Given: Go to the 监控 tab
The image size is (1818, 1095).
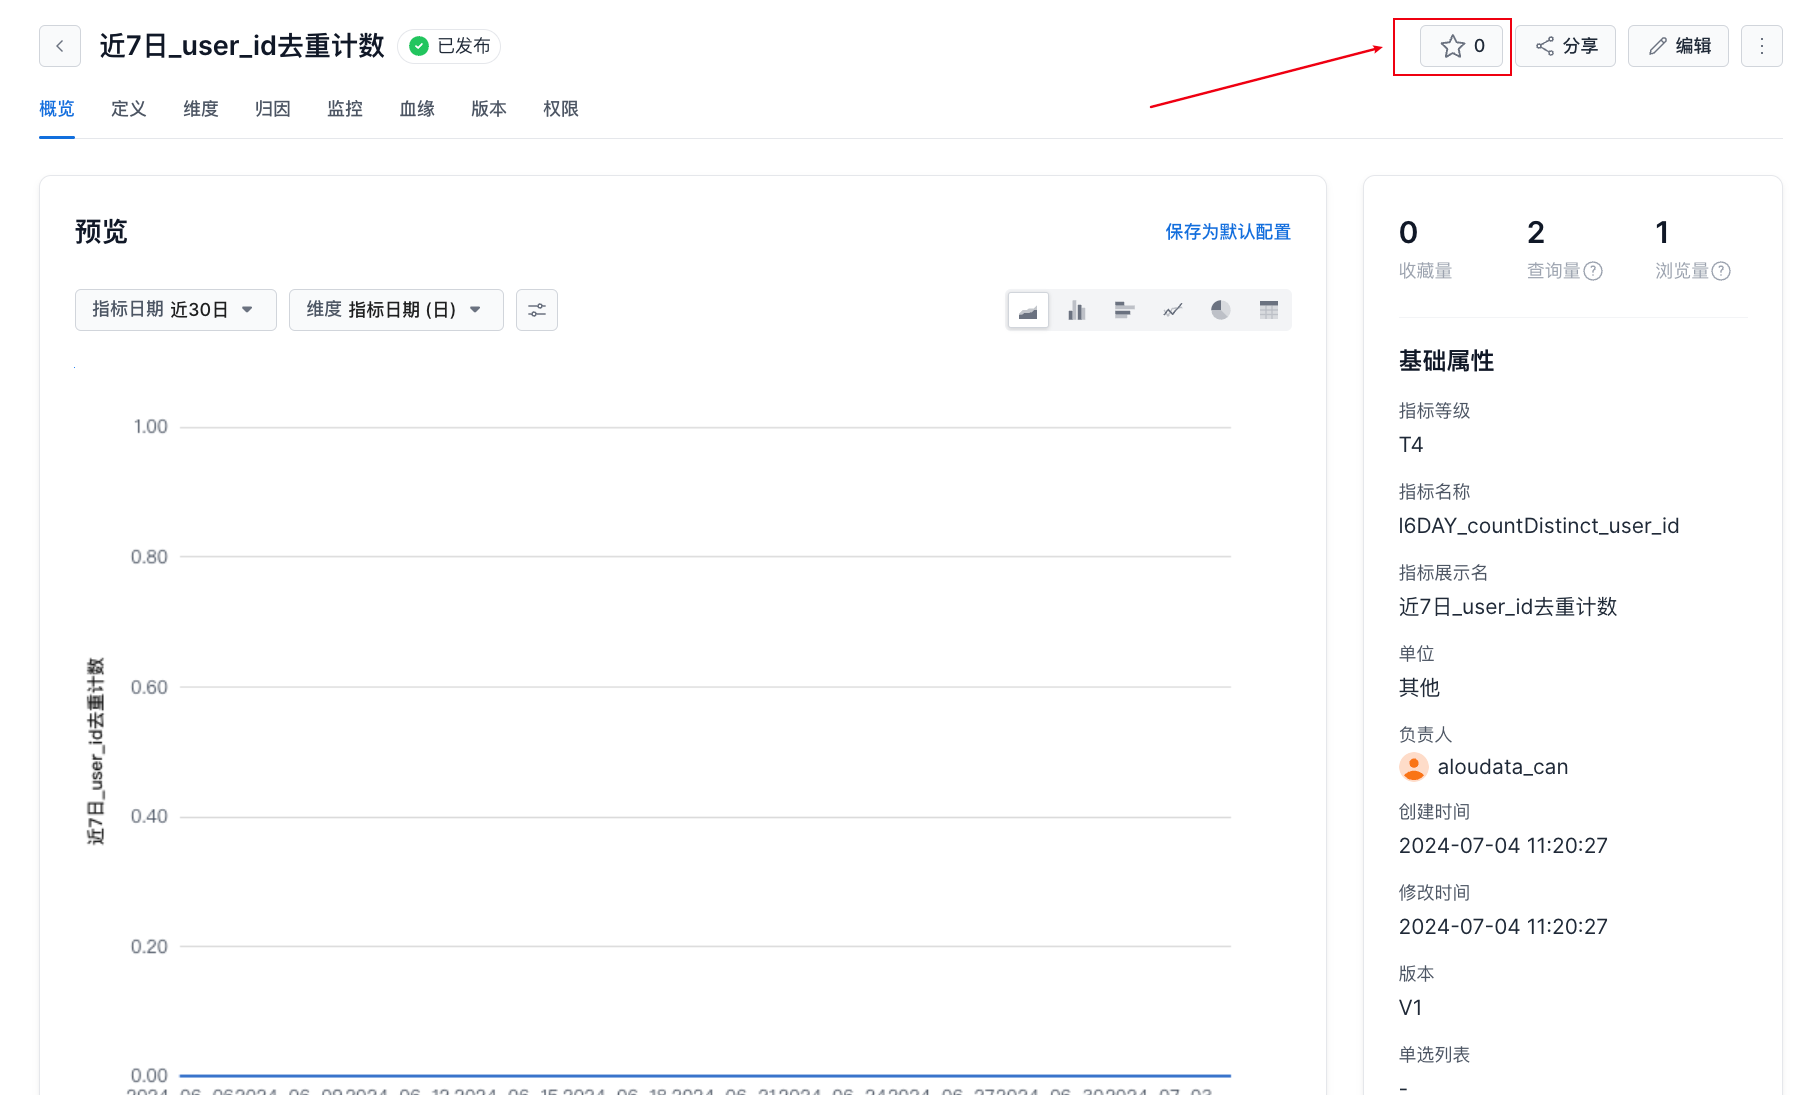Looking at the screenshot, I should (x=345, y=109).
